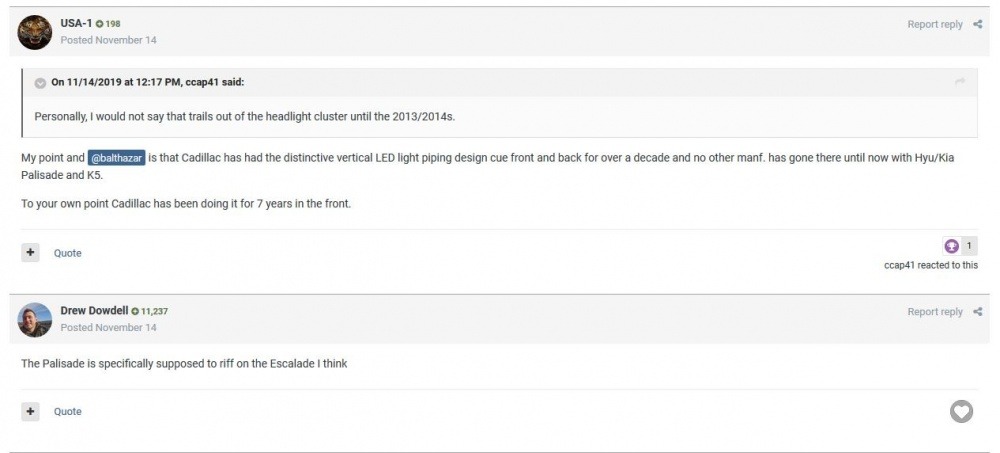Share Drew Dowdell's post via share icon

(977, 312)
